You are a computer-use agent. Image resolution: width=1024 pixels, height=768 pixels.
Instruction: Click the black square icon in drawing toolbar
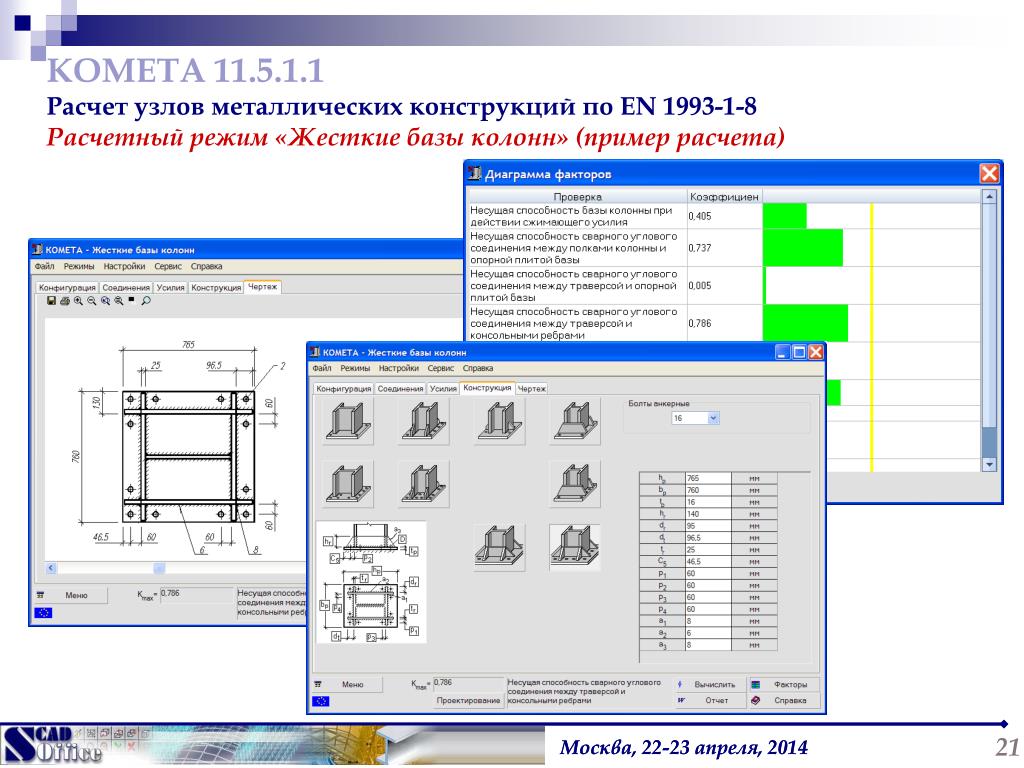[132, 300]
